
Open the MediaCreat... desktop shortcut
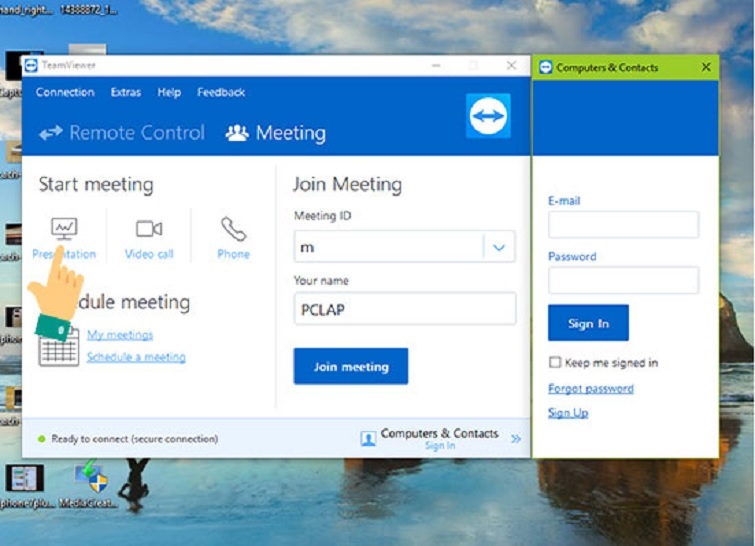coord(90,484)
